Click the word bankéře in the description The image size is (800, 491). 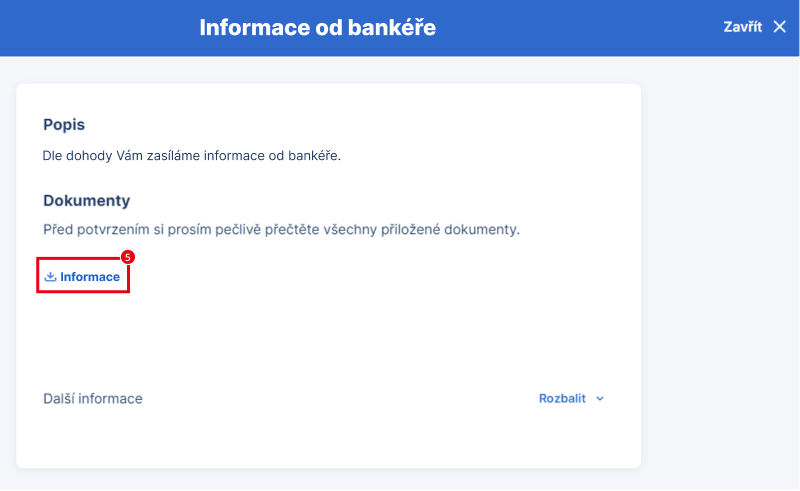(x=314, y=156)
